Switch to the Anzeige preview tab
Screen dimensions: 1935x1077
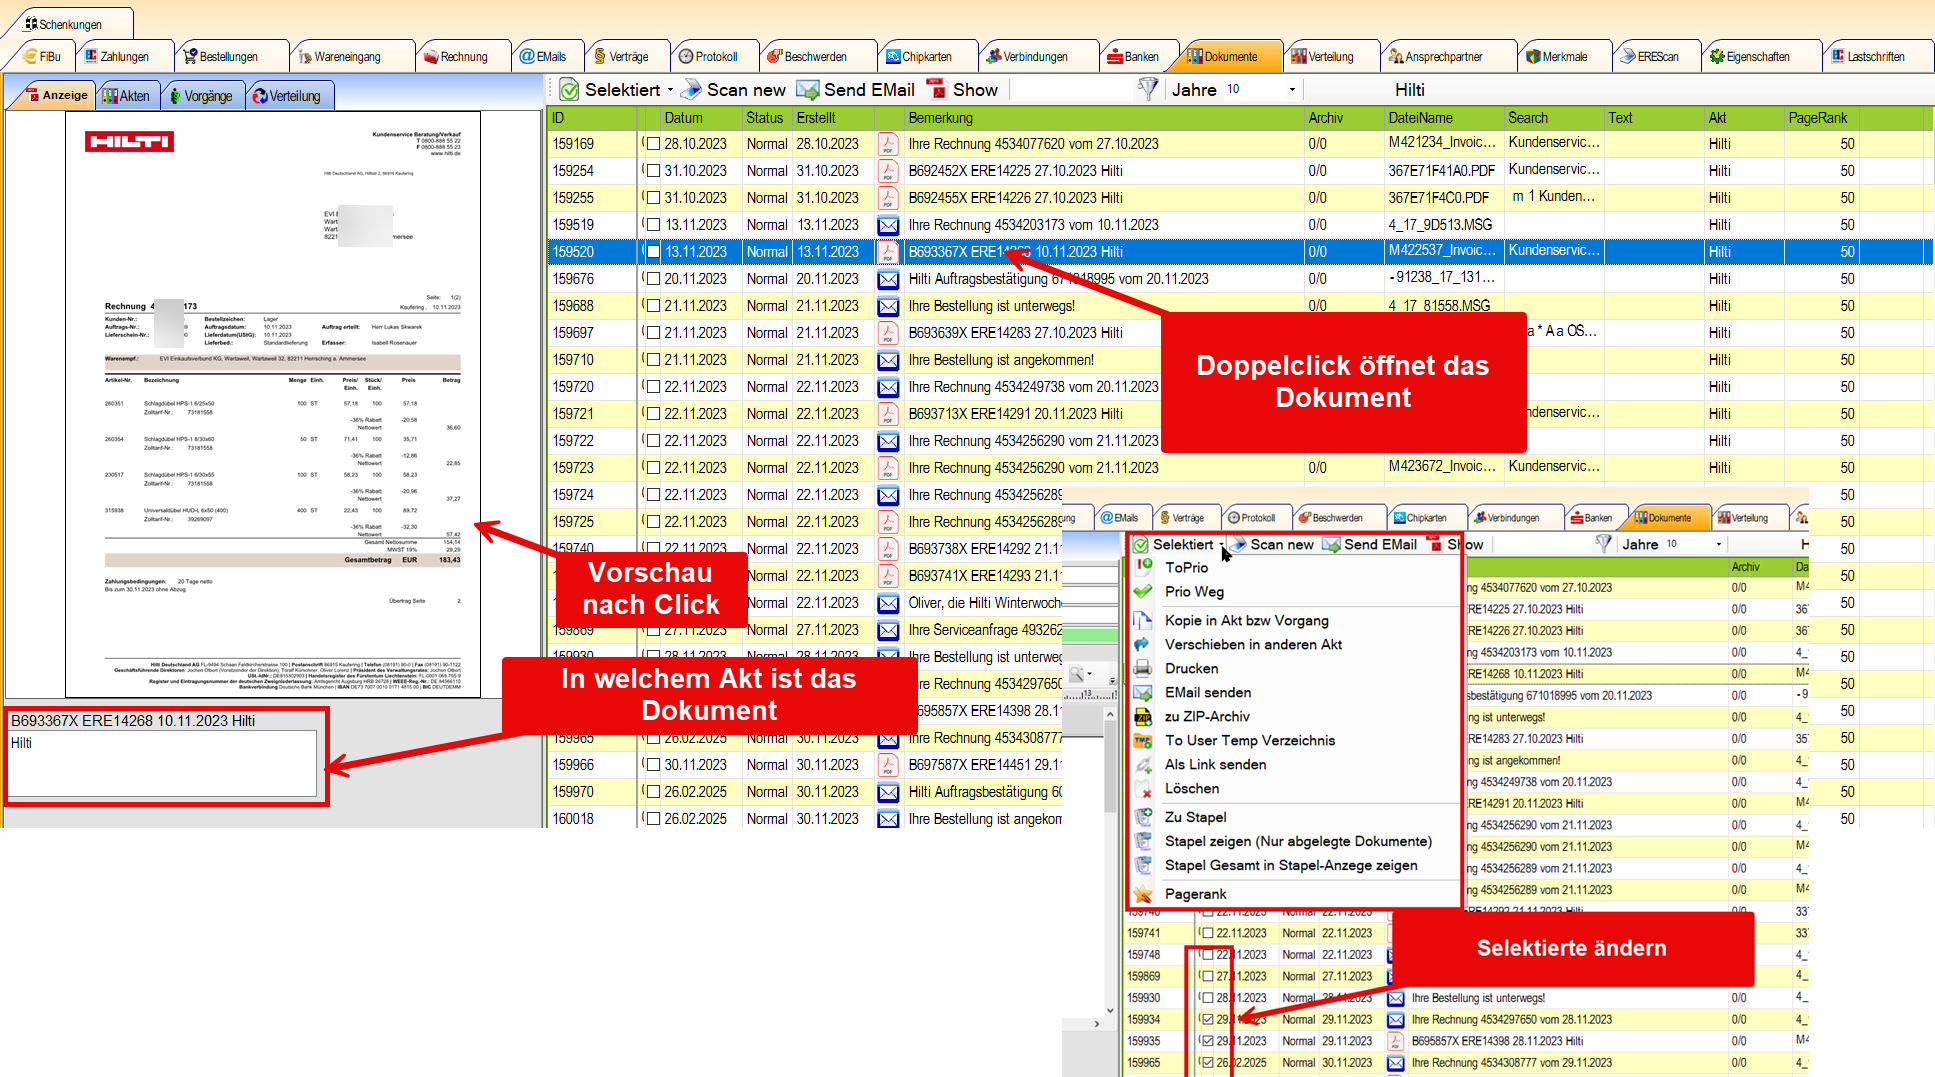coord(55,95)
